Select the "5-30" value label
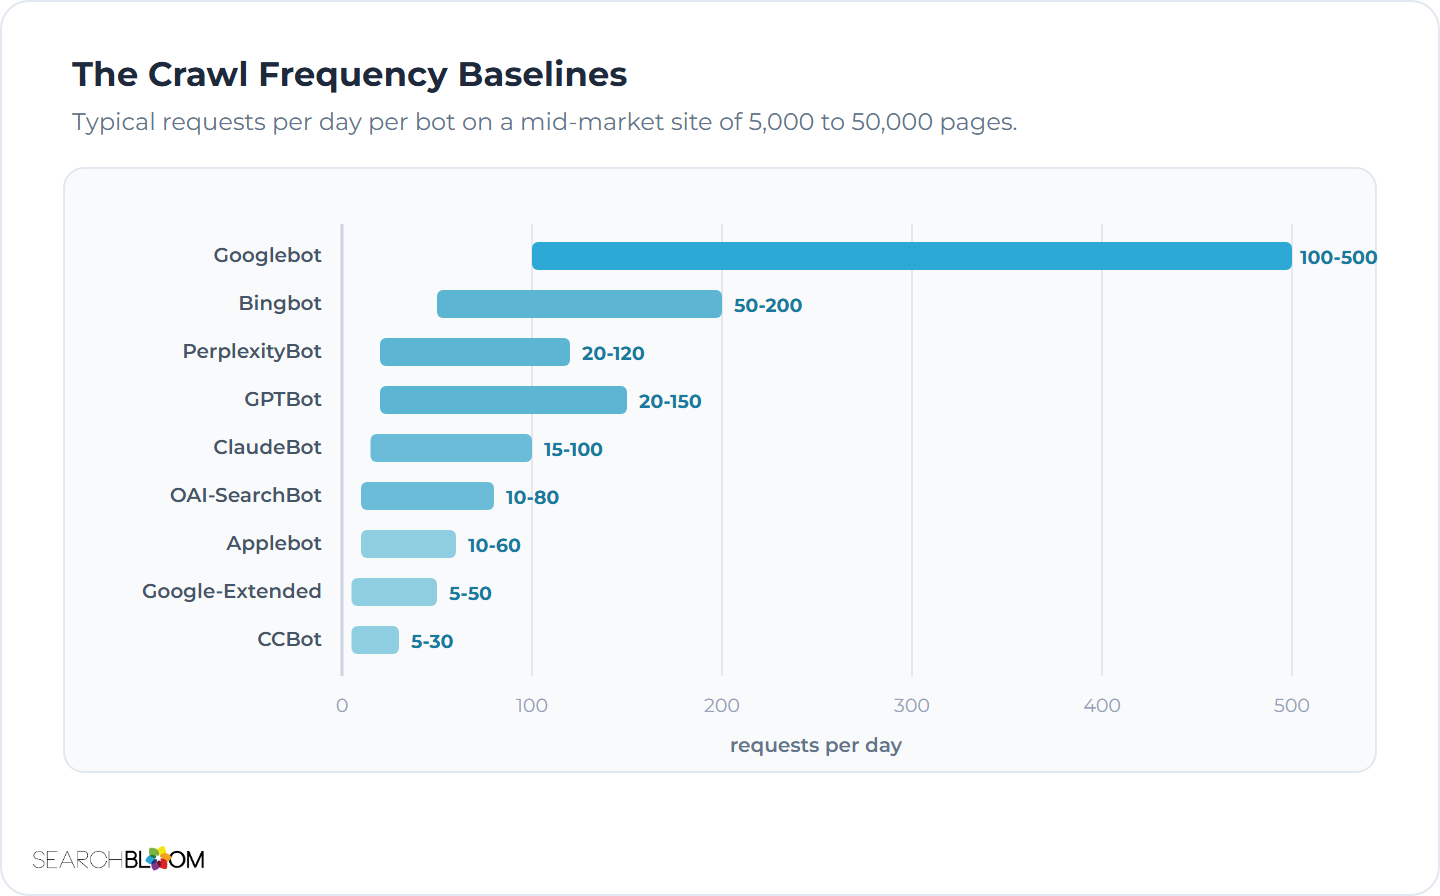 (x=432, y=641)
